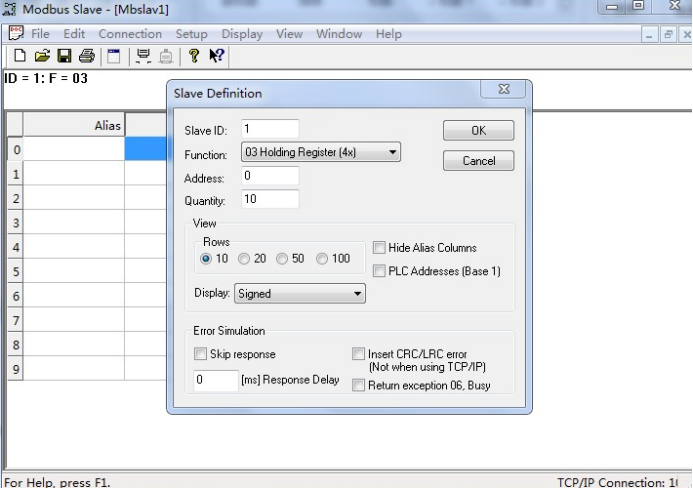Select row header 7 in table
This screenshot has height=489, width=693.
point(15,320)
